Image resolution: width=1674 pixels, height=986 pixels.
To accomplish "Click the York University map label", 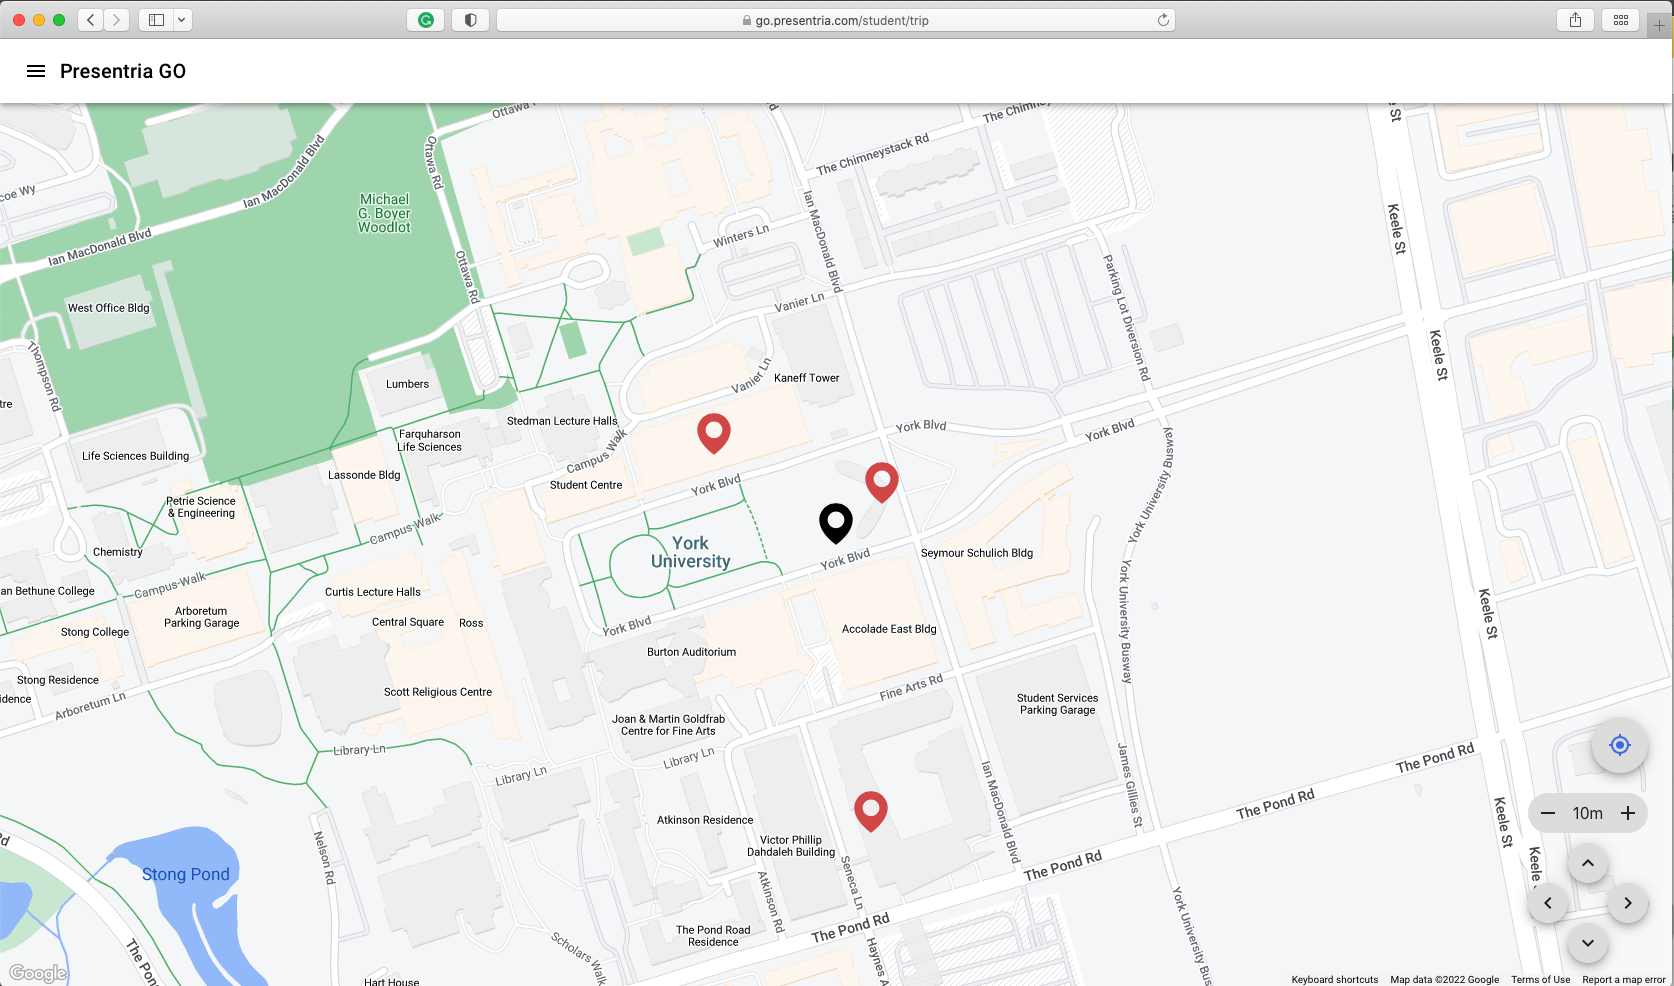I will pos(691,552).
